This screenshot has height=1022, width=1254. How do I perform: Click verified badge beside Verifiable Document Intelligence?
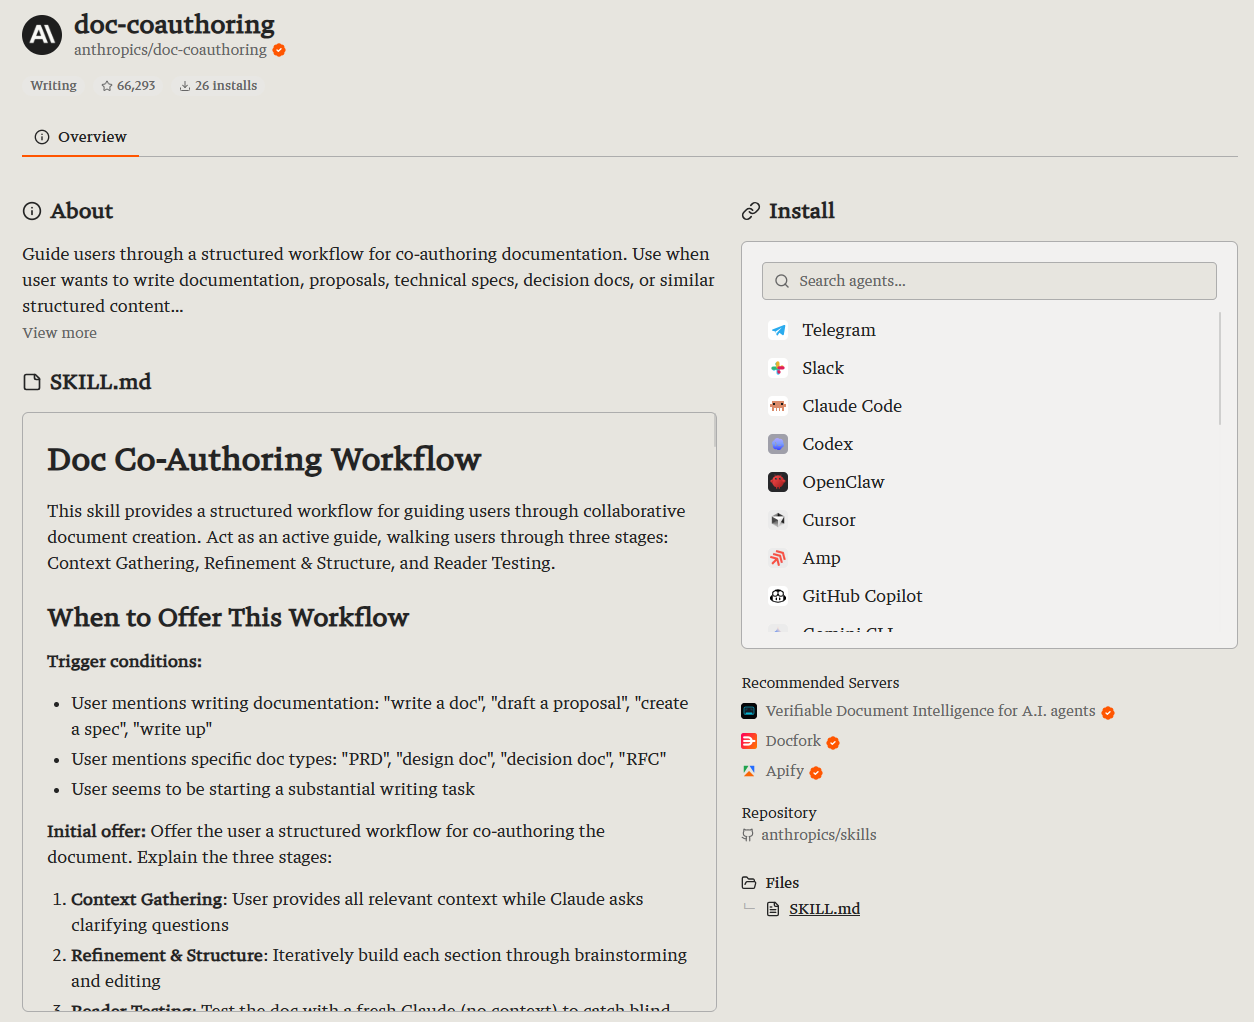[x=1108, y=712]
